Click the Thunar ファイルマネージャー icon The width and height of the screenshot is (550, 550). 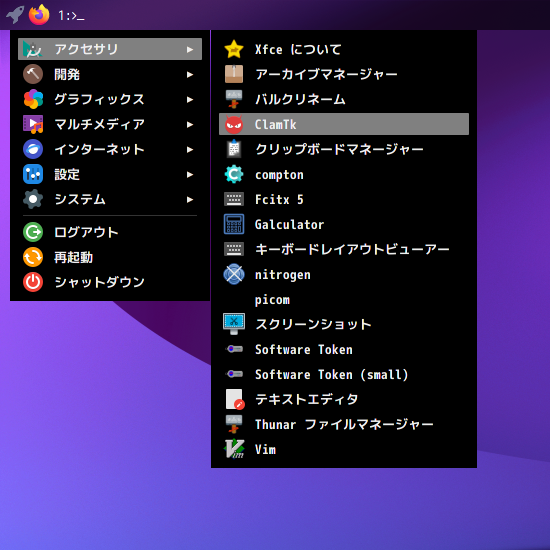pyautogui.click(x=234, y=424)
